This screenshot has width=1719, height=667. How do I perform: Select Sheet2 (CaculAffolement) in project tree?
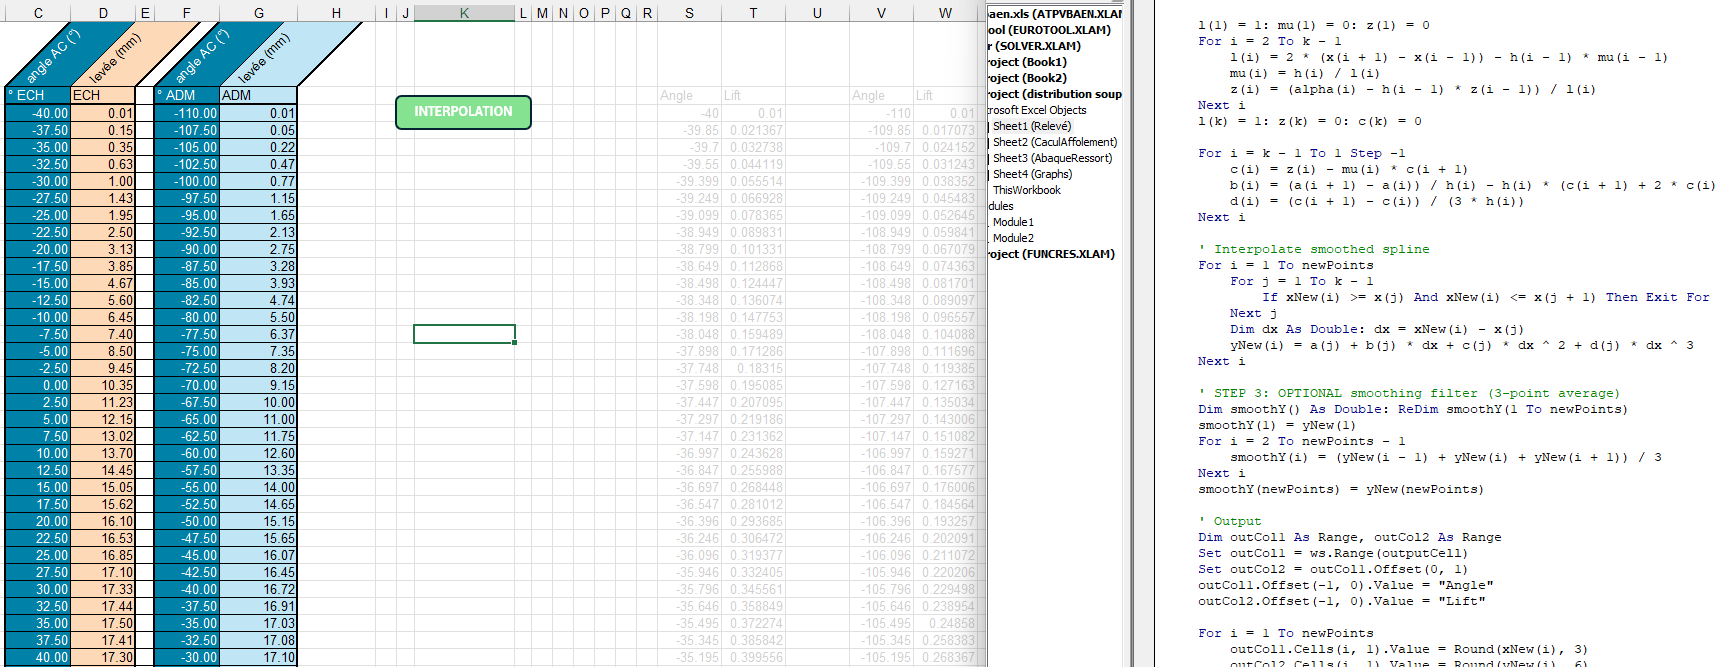[x=1054, y=142]
